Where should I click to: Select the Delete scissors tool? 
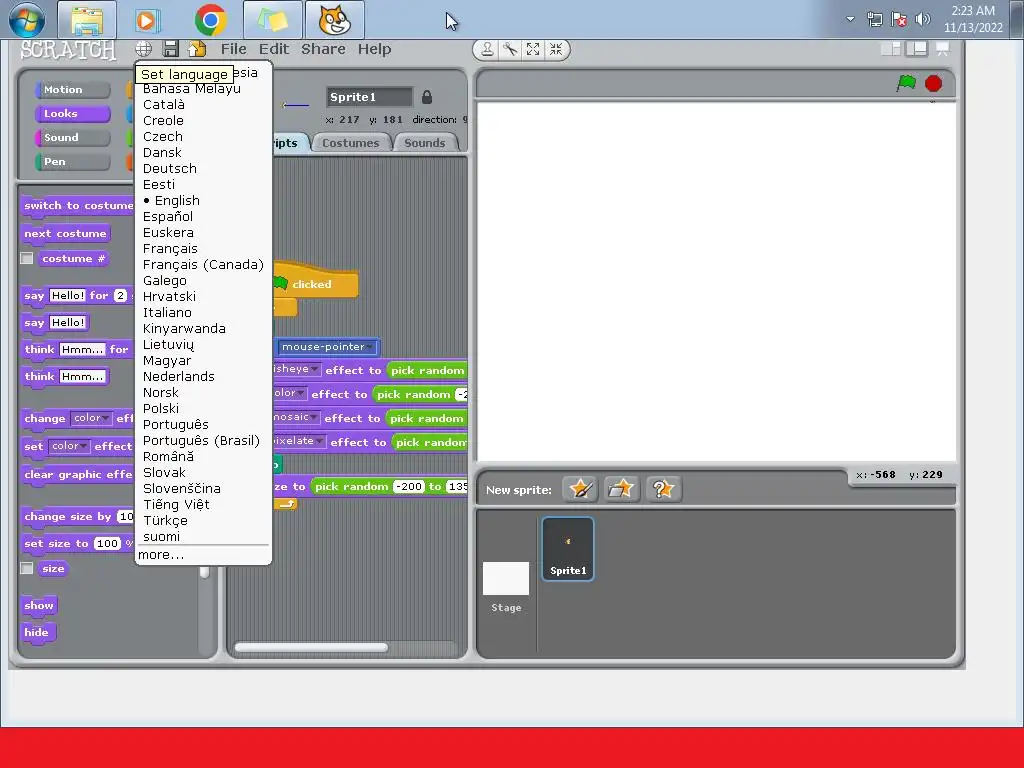[x=510, y=50]
